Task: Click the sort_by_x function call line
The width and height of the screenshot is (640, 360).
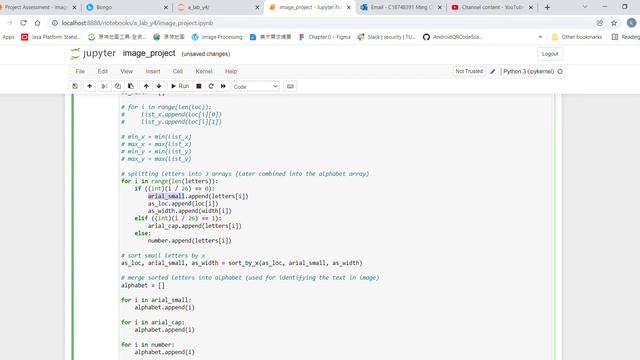Action: (x=242, y=263)
